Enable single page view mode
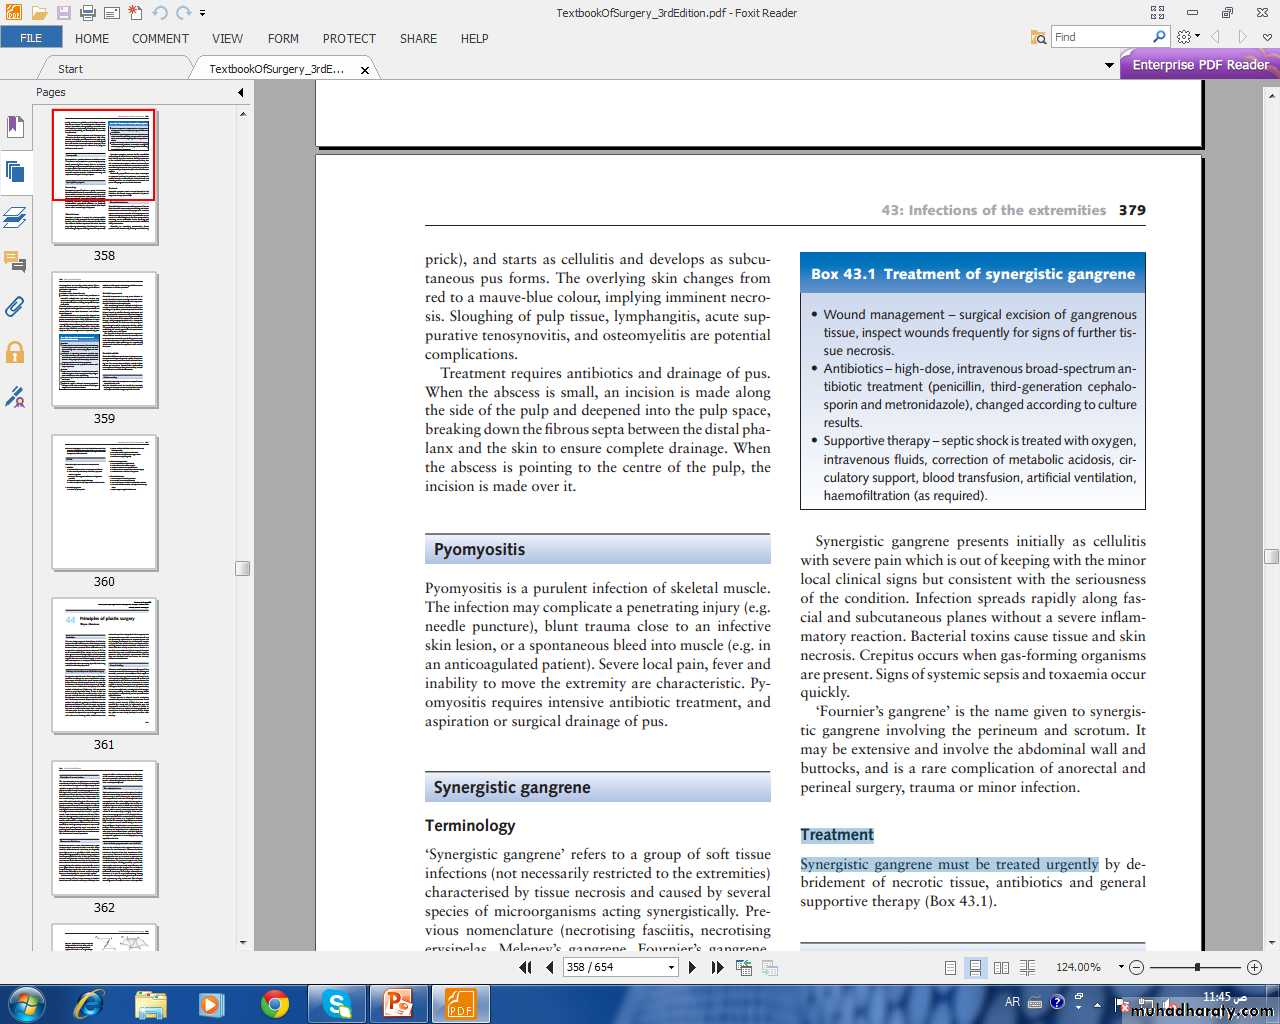This screenshot has height=1024, width=1280. 950,967
